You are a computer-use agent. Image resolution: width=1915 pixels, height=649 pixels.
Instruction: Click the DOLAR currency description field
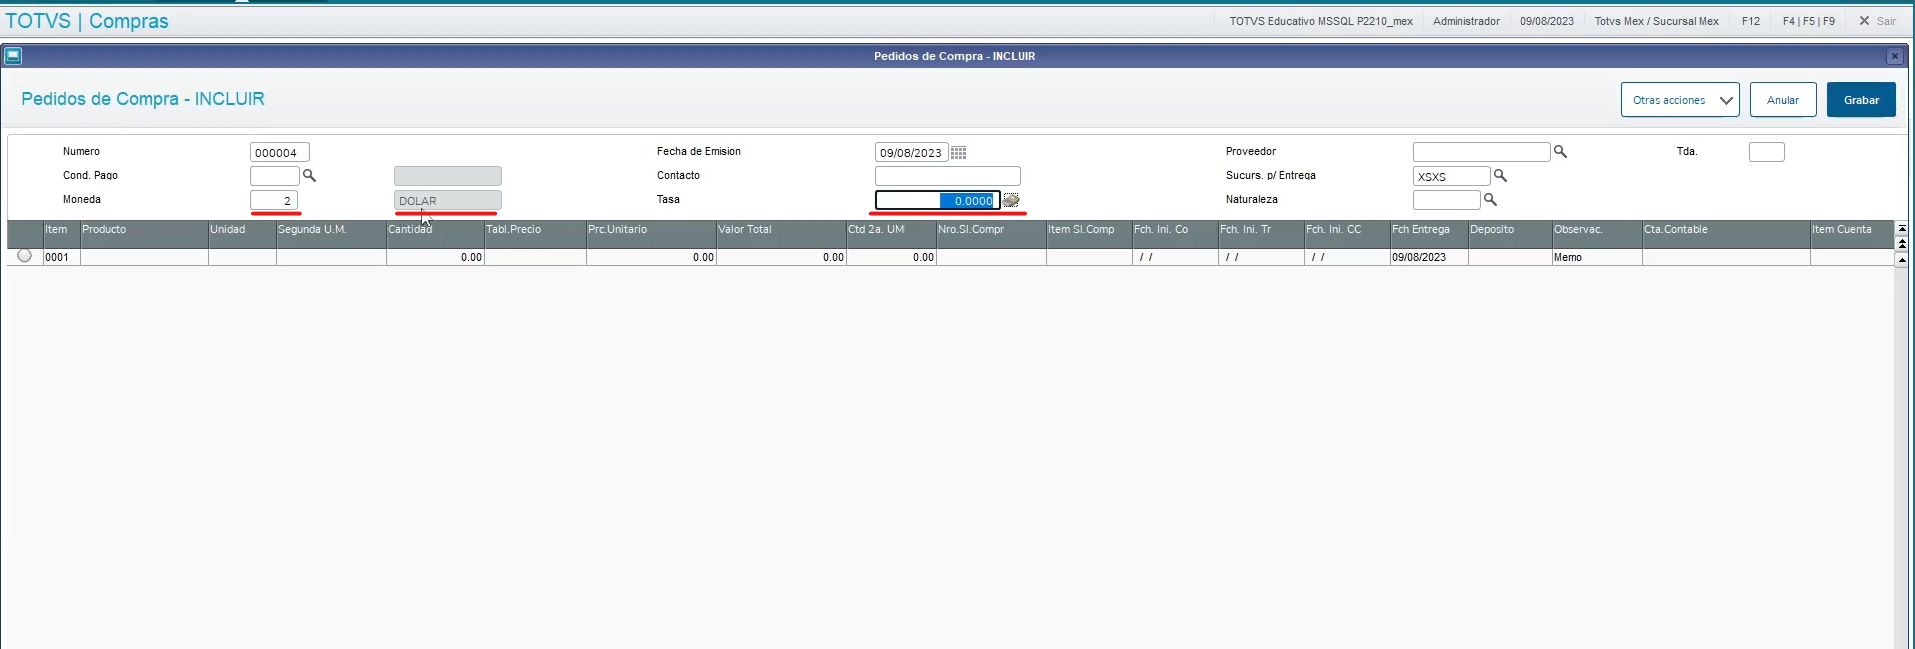coord(448,200)
